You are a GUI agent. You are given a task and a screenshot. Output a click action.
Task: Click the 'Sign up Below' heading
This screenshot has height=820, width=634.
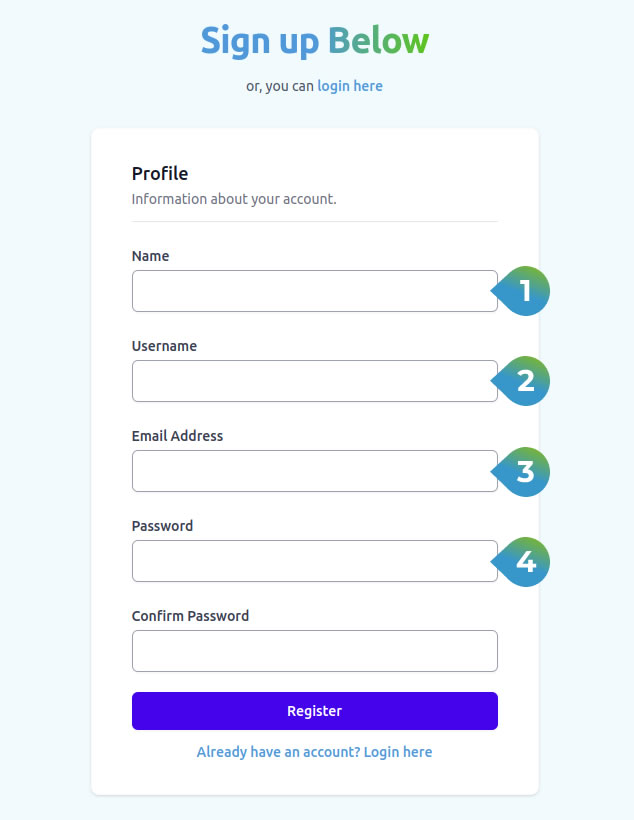(x=314, y=41)
